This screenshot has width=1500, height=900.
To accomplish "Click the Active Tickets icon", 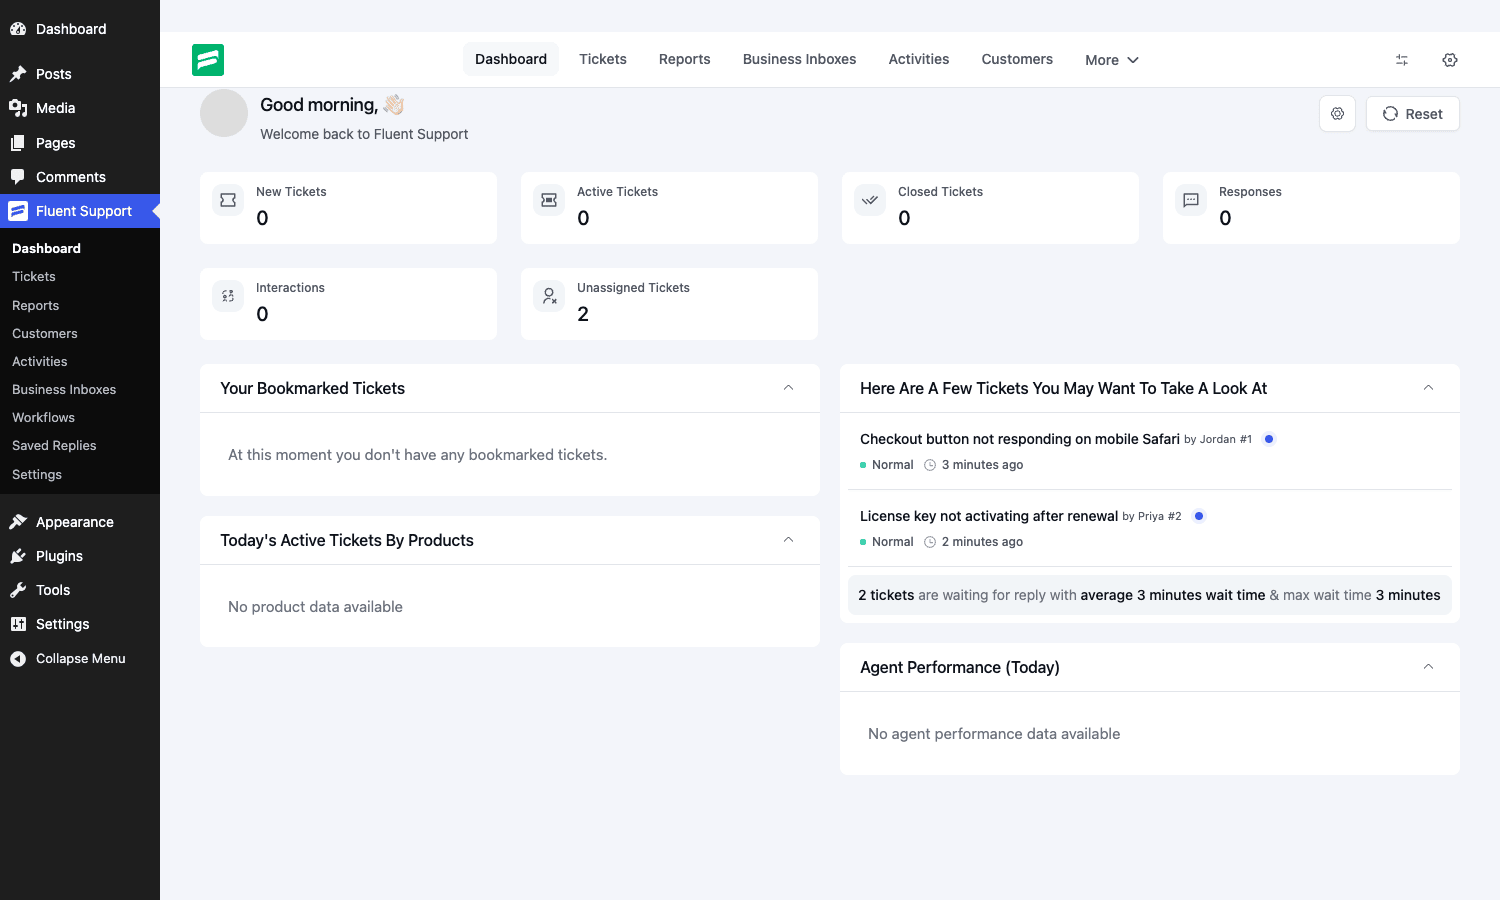I will click(549, 200).
